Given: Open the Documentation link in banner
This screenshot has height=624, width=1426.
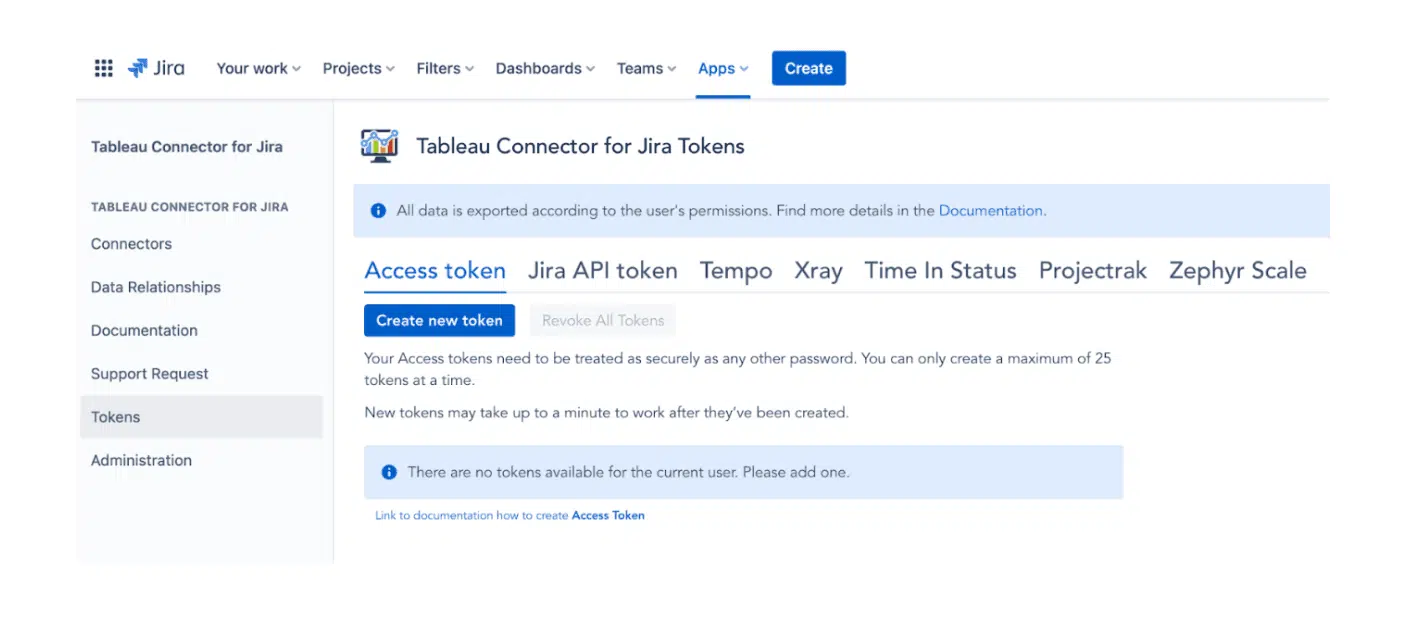Looking at the screenshot, I should click(990, 211).
